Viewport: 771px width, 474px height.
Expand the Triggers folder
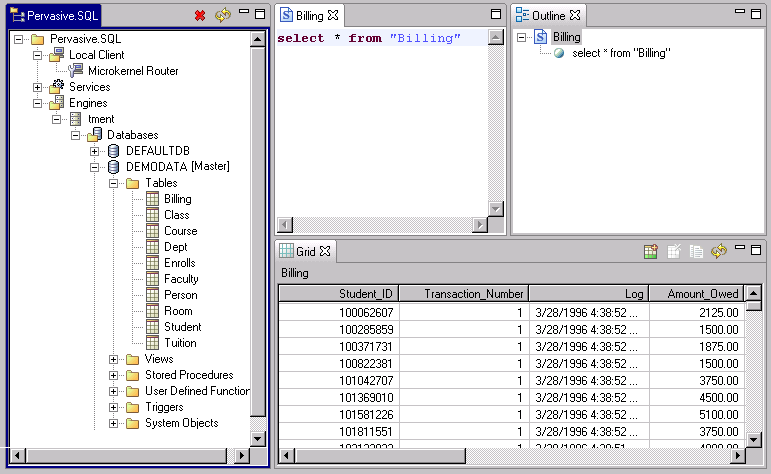coord(114,407)
